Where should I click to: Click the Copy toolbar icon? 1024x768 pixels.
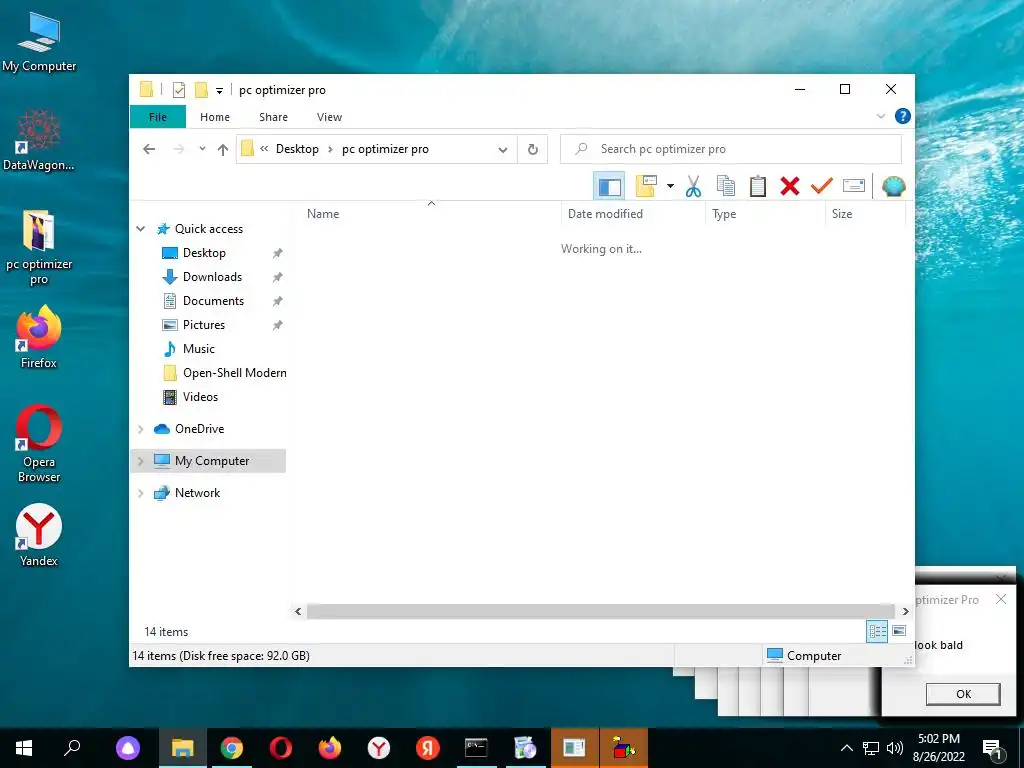click(x=726, y=187)
